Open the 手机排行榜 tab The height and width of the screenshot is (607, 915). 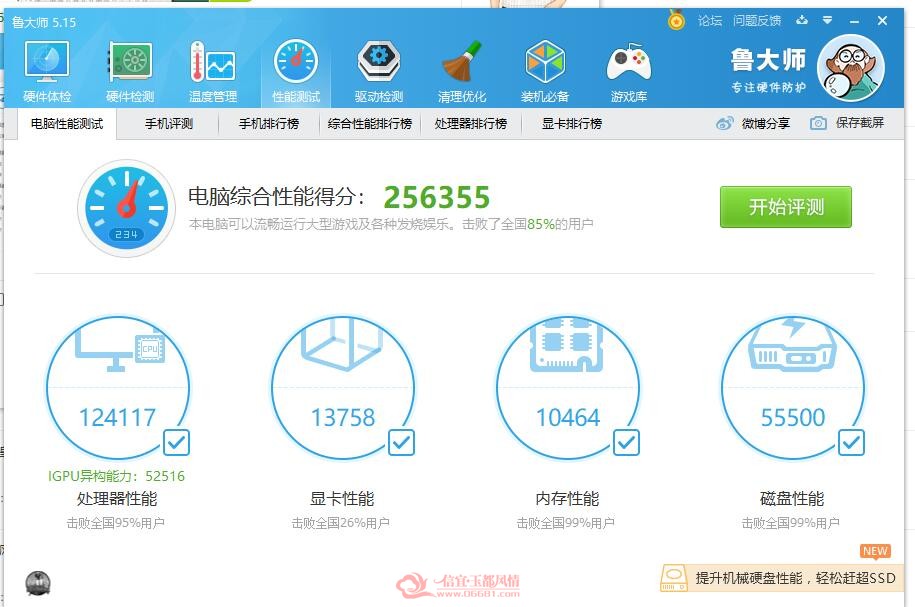[x=268, y=124]
